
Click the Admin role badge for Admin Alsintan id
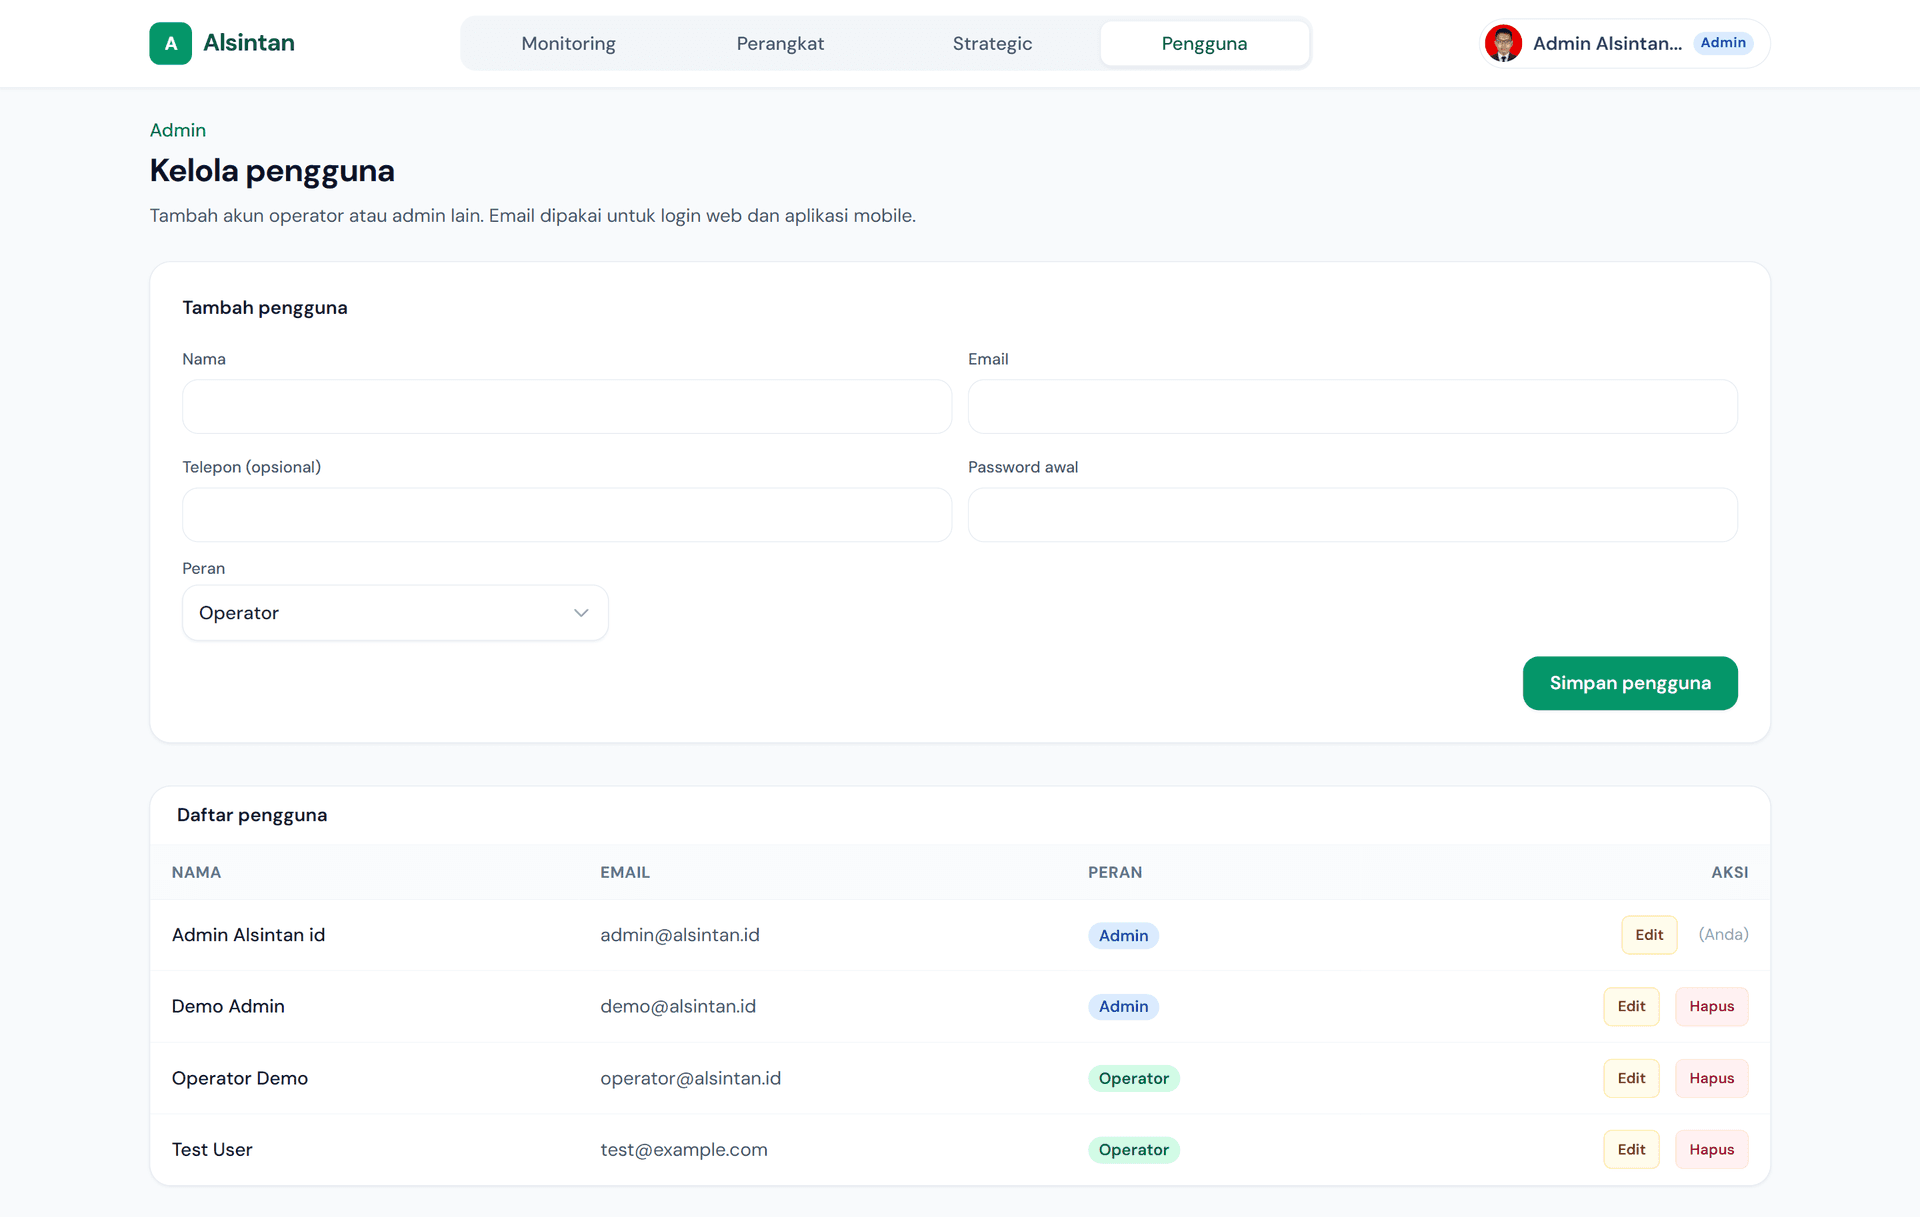1123,936
